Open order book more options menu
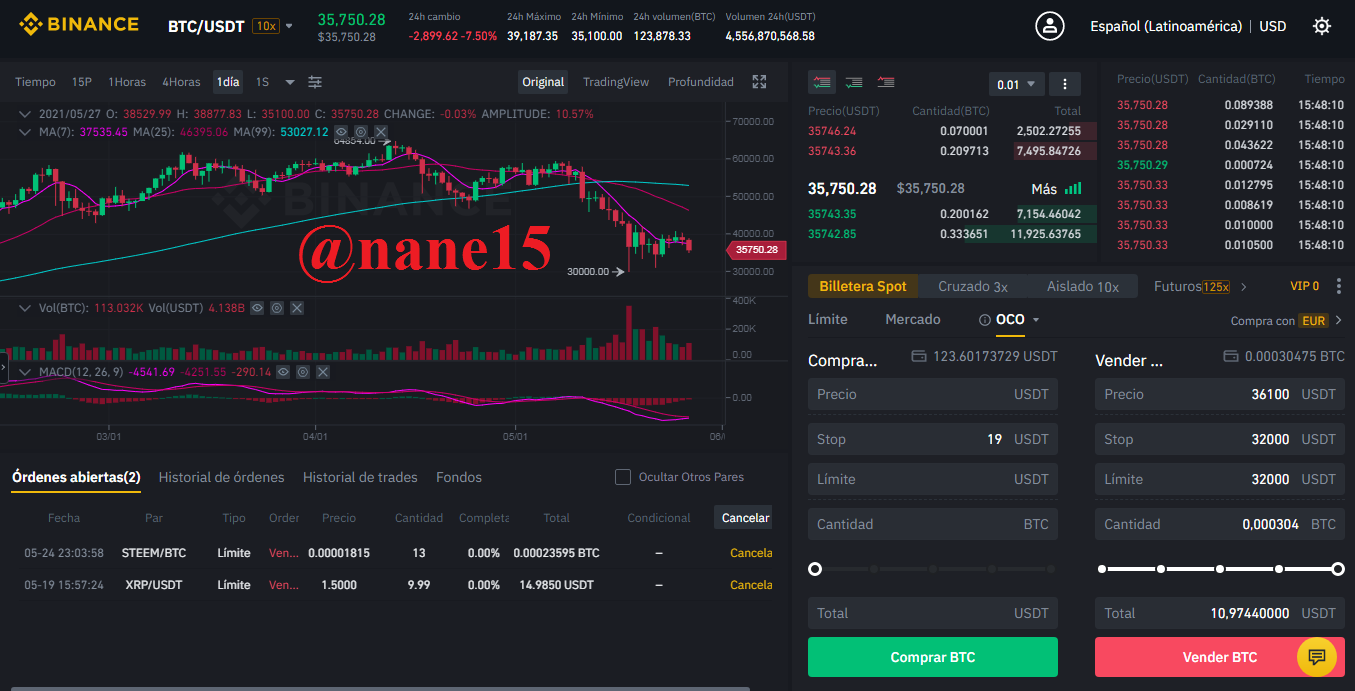Viewport: 1355px width, 691px height. tap(1064, 84)
